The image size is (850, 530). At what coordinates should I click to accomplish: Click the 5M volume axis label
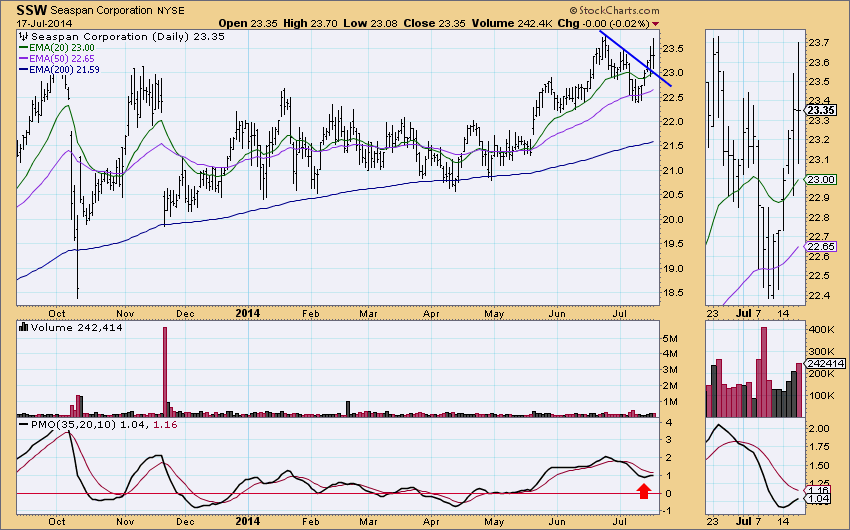click(x=670, y=339)
